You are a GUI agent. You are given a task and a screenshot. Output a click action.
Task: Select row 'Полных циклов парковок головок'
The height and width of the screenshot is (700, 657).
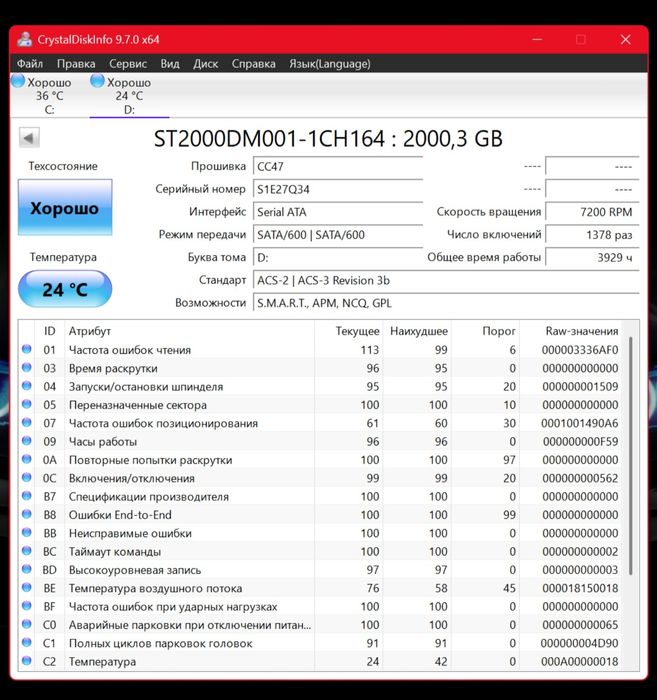point(320,643)
